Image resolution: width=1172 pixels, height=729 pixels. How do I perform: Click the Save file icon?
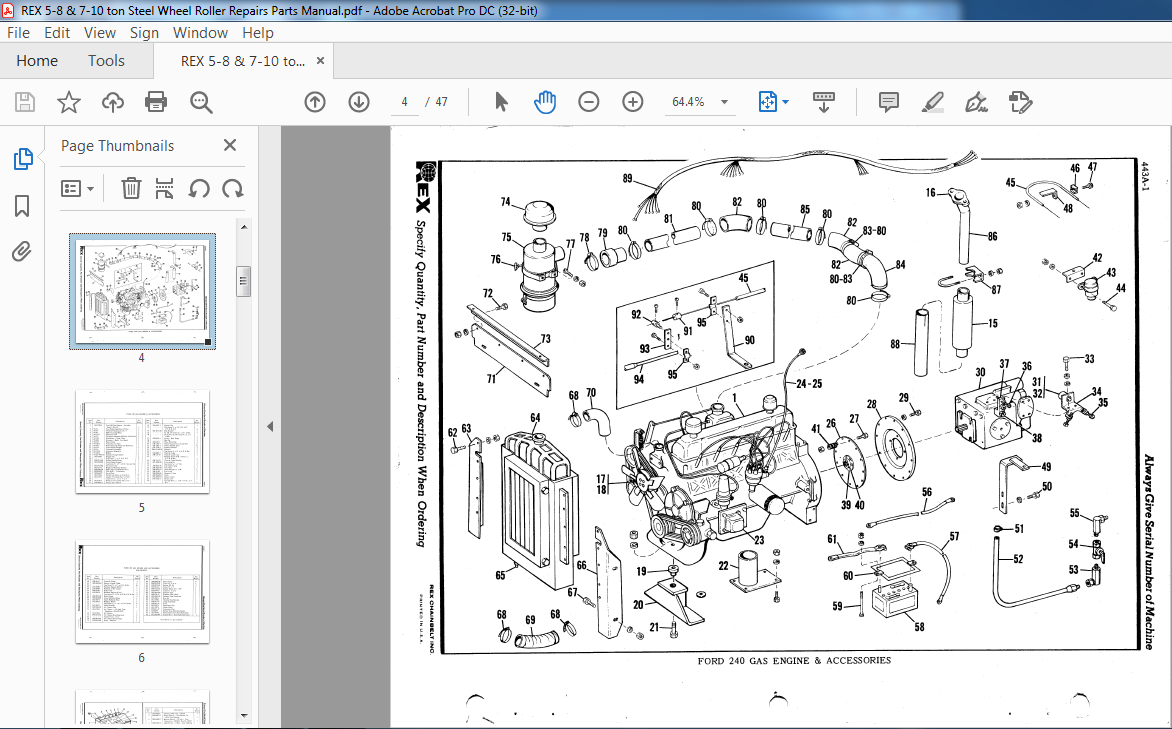click(x=25, y=102)
